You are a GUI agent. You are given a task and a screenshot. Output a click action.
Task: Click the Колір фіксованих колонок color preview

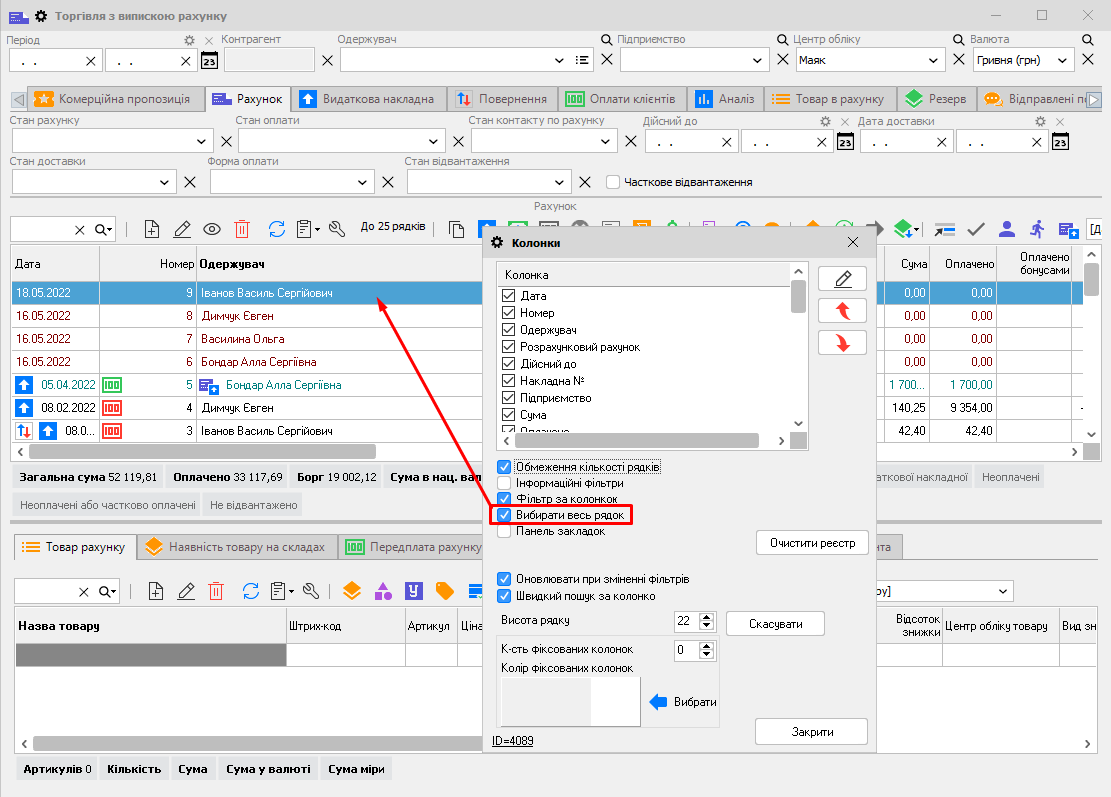(570, 701)
